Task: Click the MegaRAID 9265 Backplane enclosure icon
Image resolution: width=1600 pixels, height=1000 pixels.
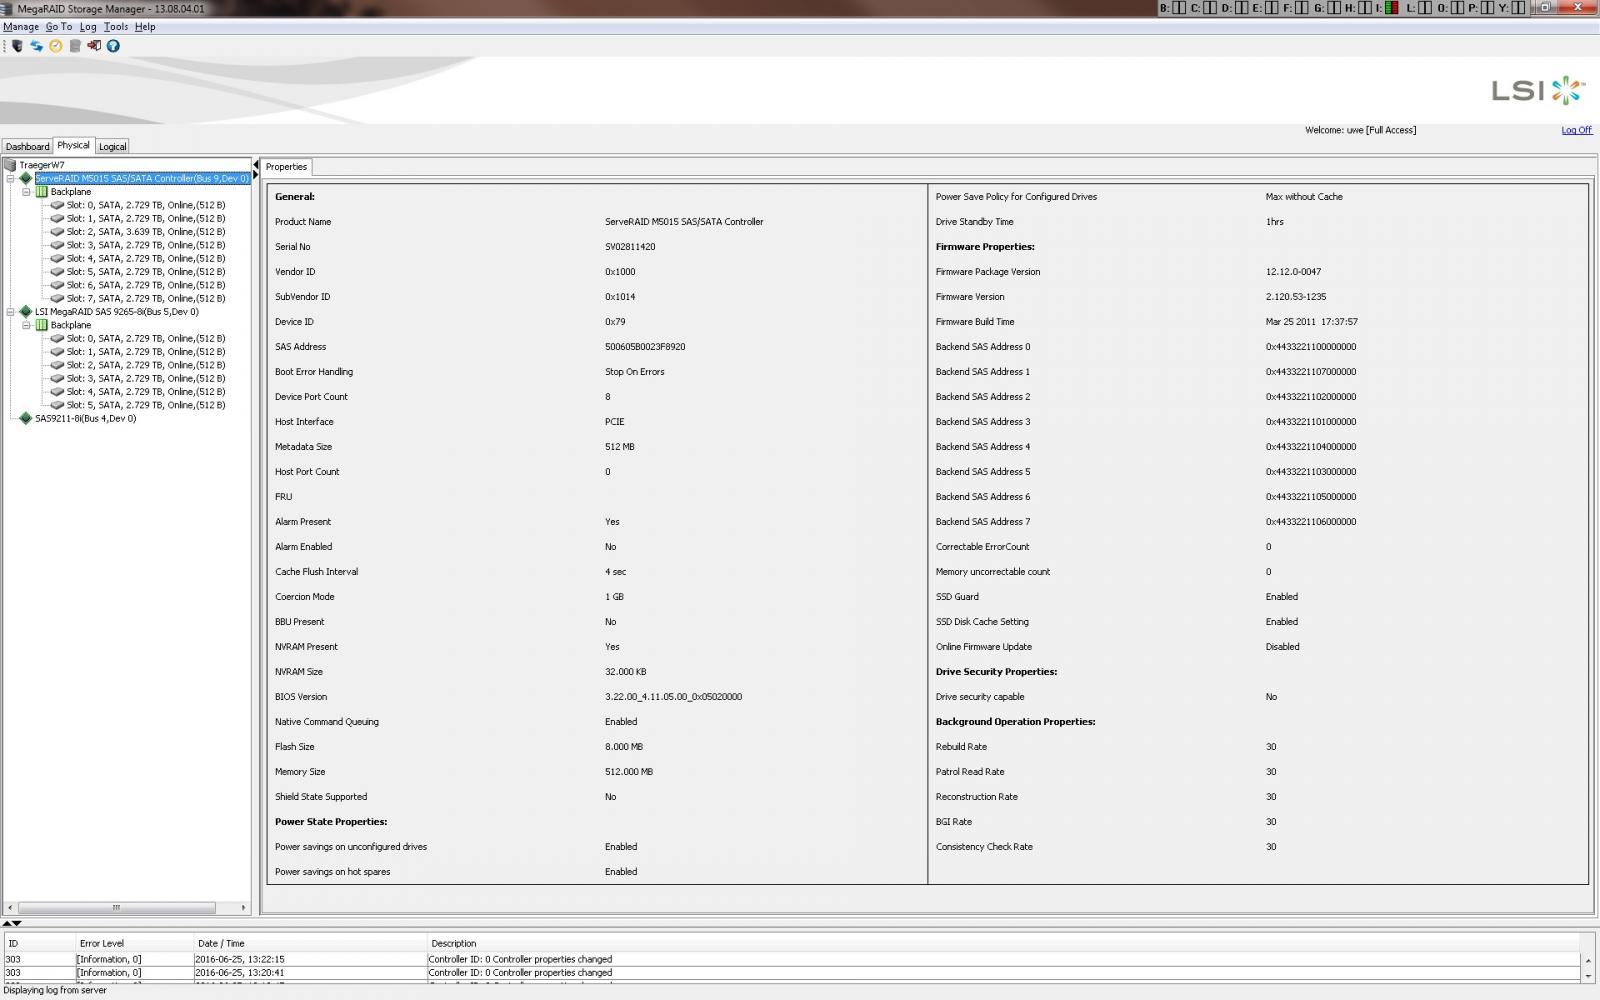Action: pyautogui.click(x=41, y=325)
